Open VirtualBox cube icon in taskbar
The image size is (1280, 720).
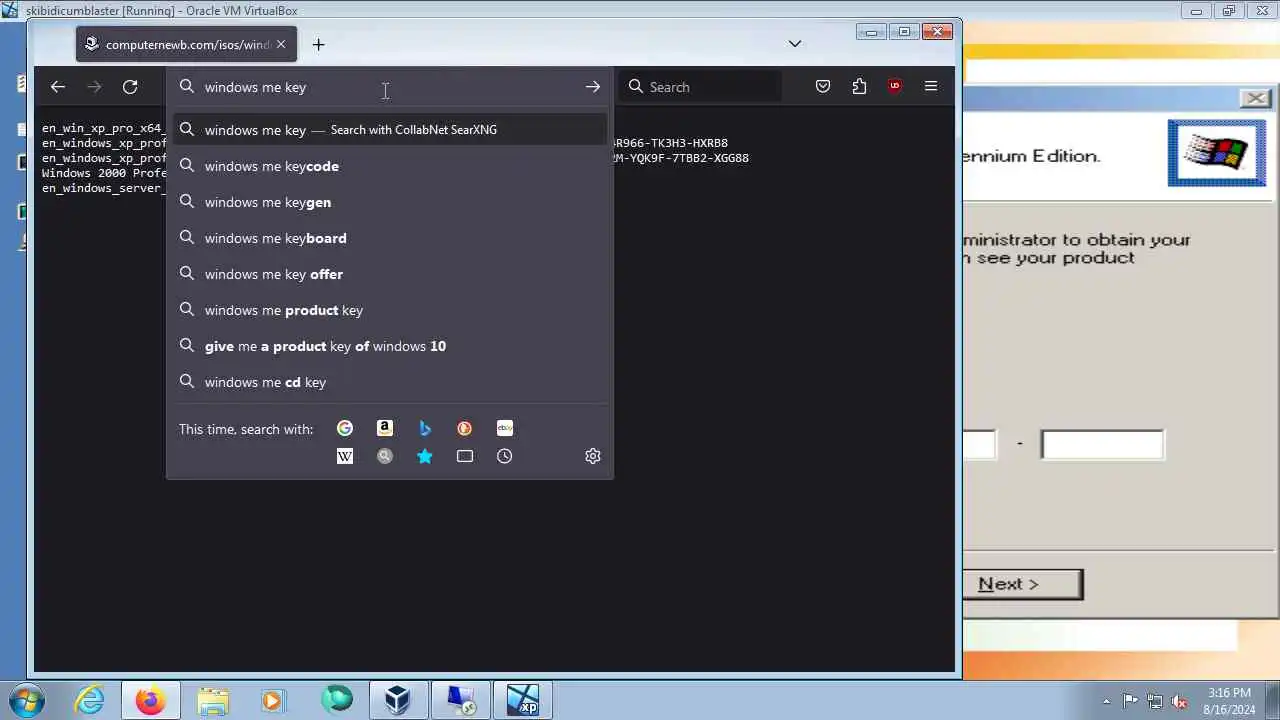[398, 700]
